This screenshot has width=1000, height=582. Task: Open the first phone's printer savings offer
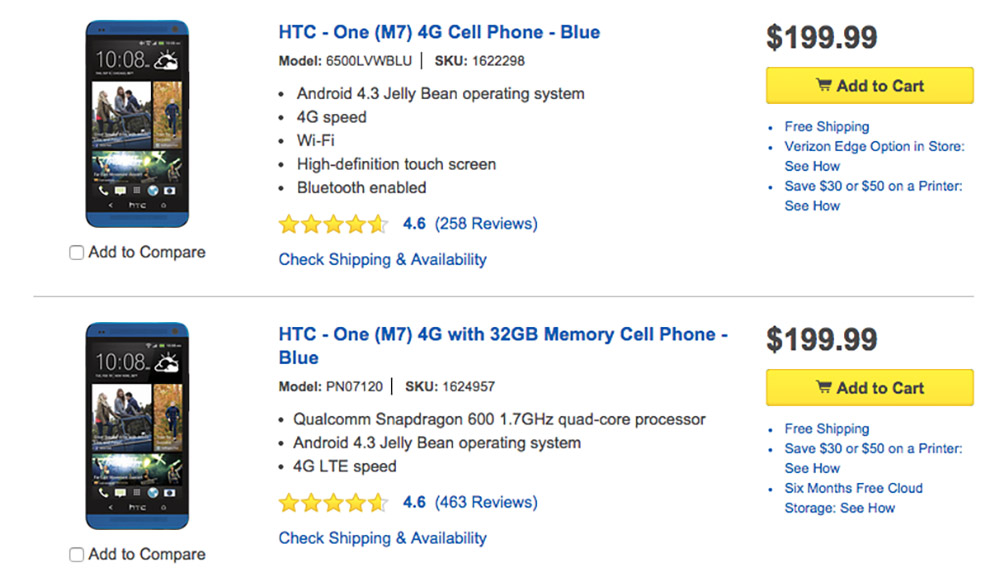(x=873, y=187)
